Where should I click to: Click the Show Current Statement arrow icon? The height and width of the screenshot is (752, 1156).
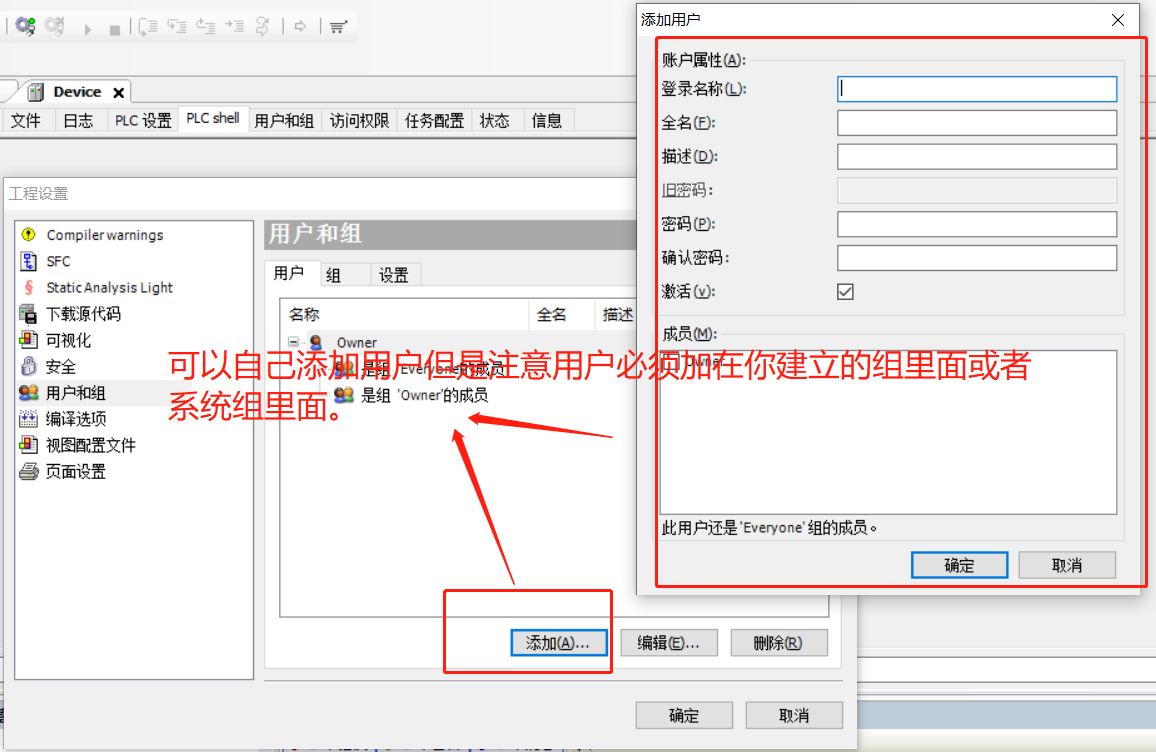click(x=300, y=27)
